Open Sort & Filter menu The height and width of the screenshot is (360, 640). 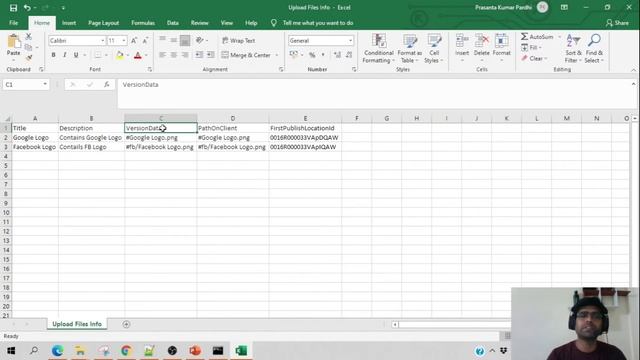tap(573, 48)
